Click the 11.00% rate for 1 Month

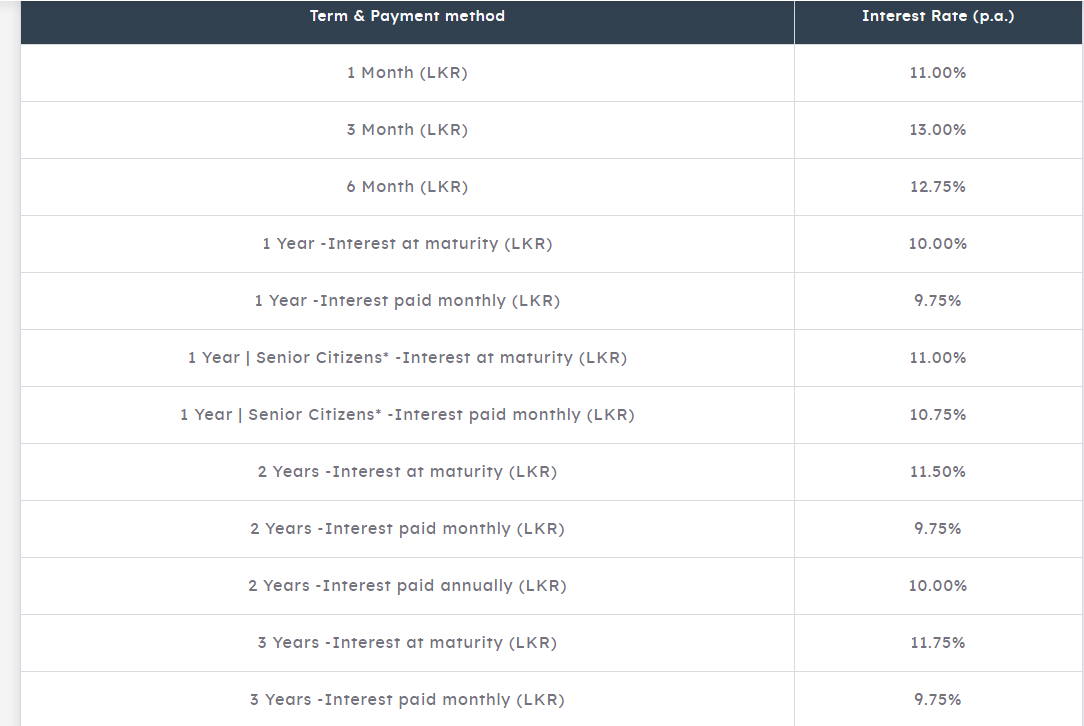pos(938,73)
